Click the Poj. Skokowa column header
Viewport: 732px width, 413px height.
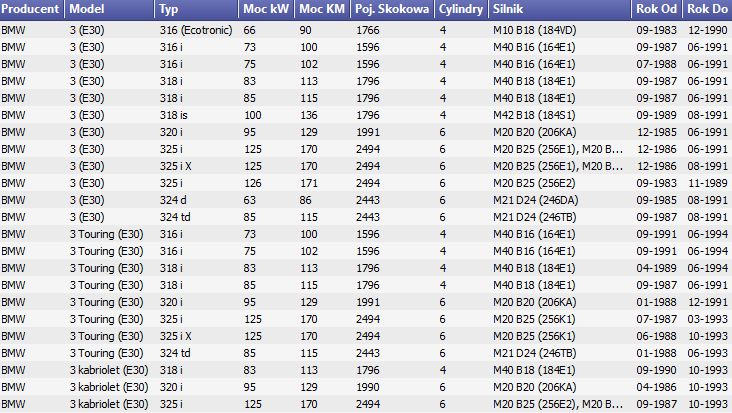click(x=393, y=9)
